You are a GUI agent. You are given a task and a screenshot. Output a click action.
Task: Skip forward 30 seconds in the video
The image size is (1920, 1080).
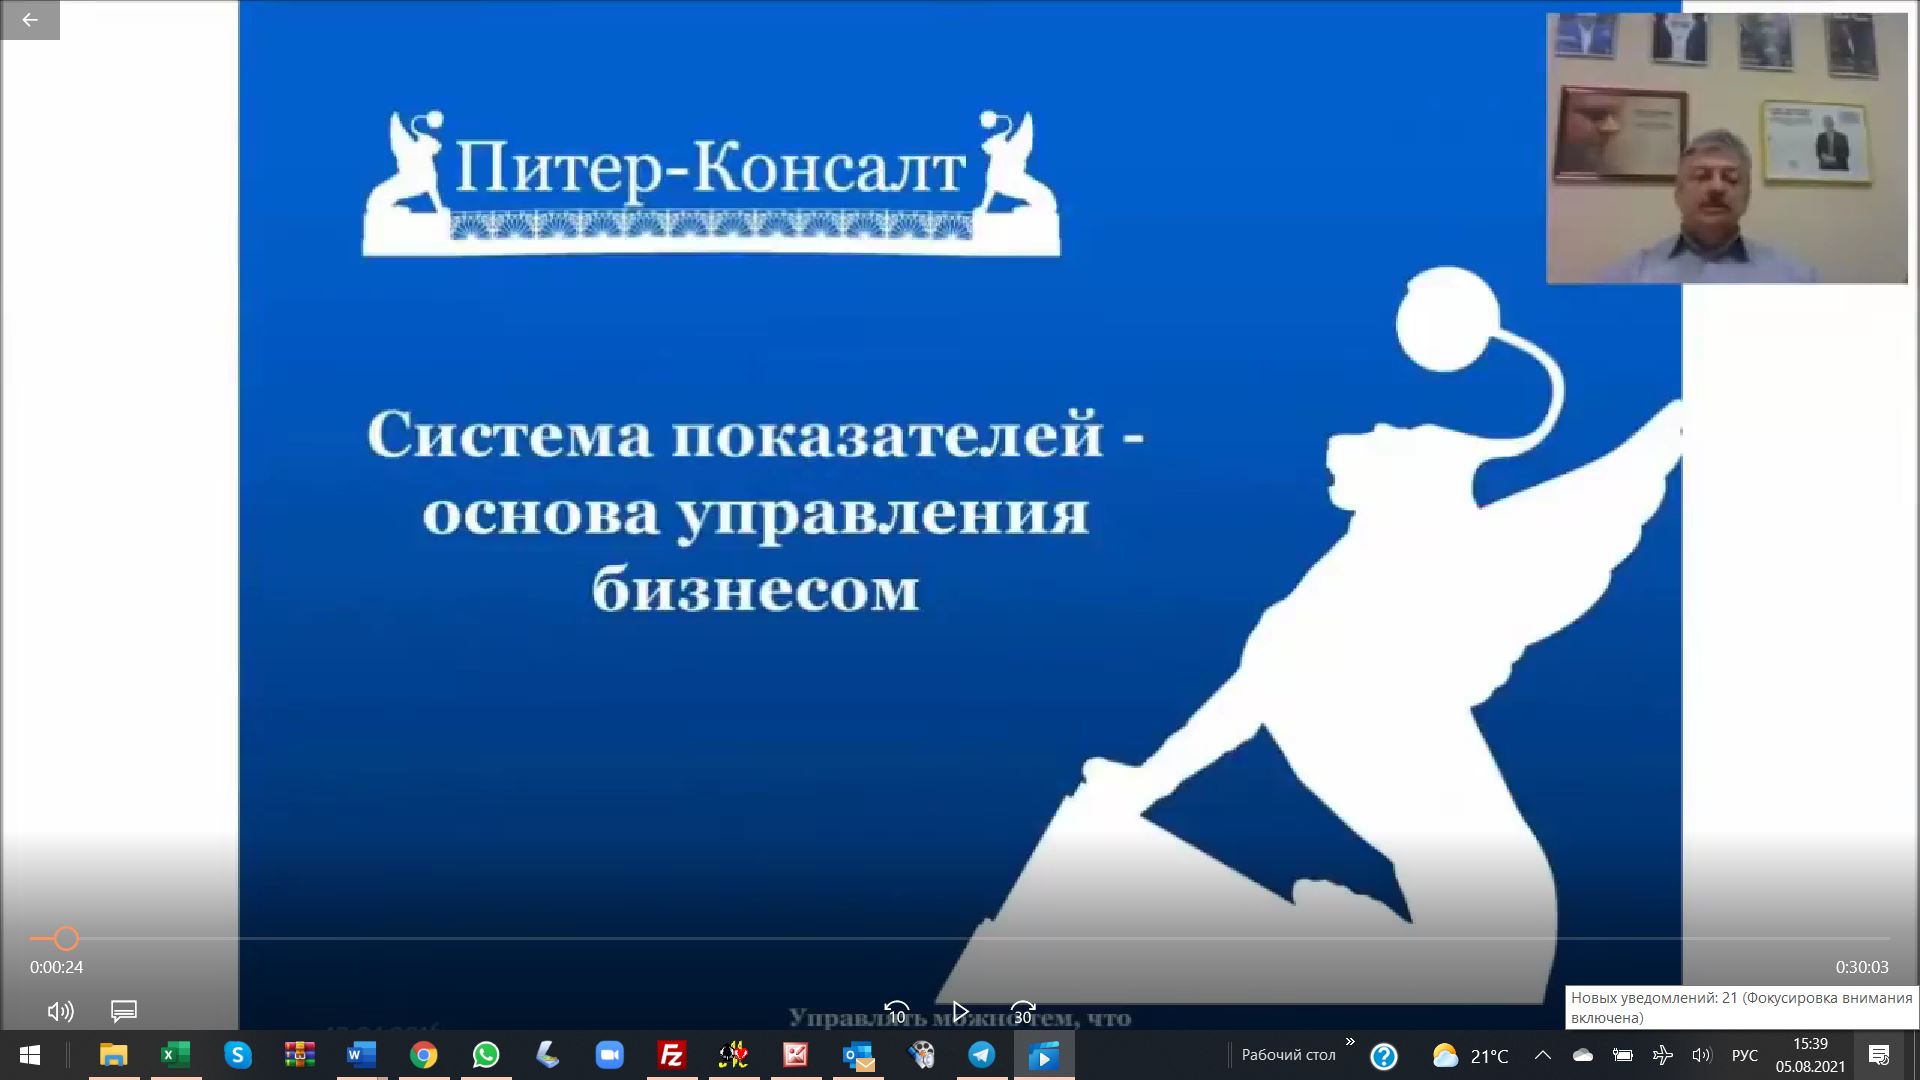1022,1010
